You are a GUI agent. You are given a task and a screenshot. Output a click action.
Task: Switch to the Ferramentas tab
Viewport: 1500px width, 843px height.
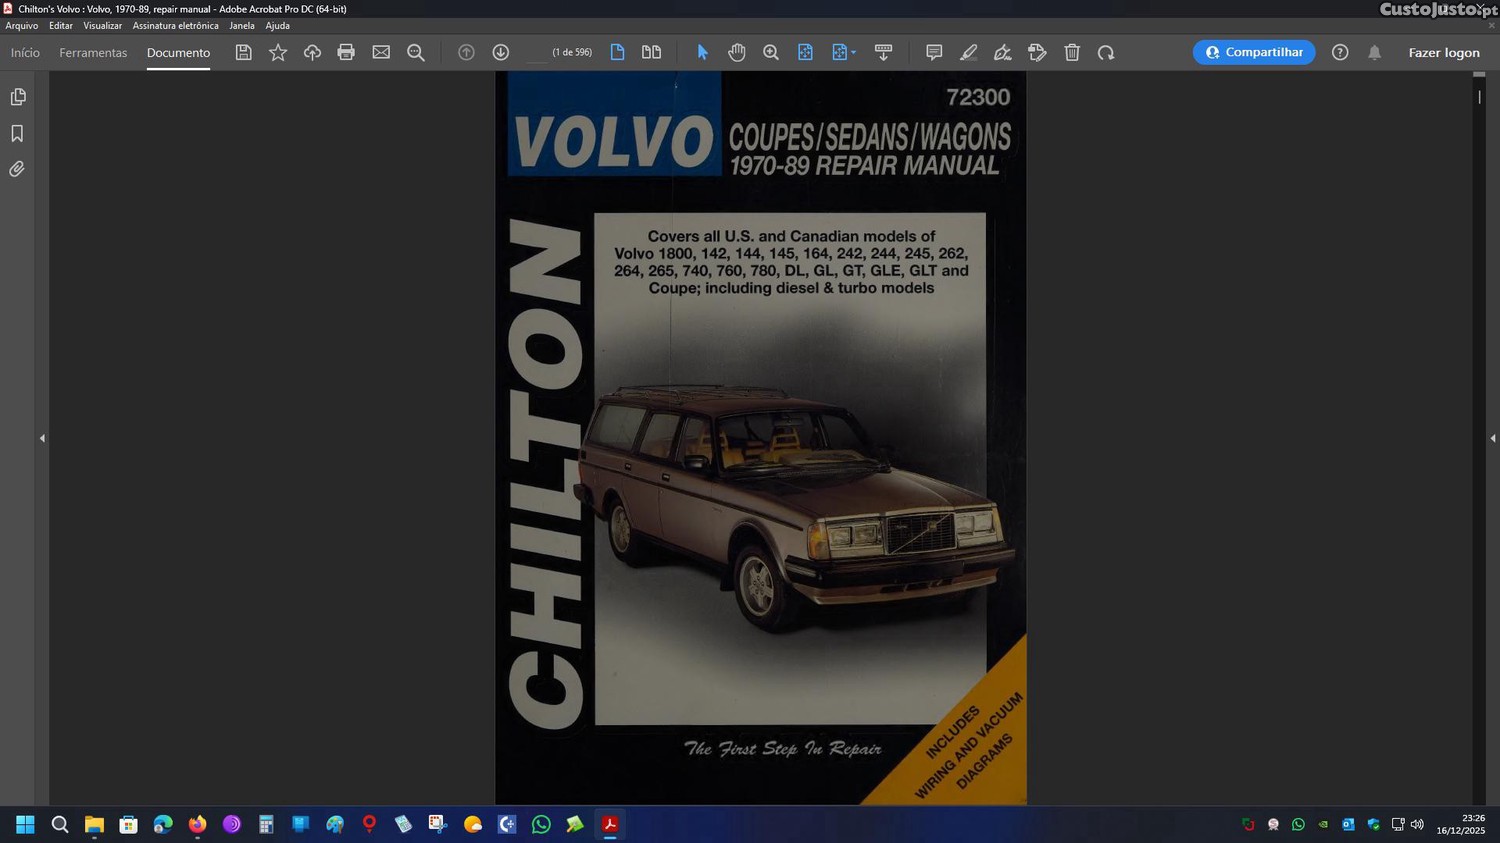93,52
